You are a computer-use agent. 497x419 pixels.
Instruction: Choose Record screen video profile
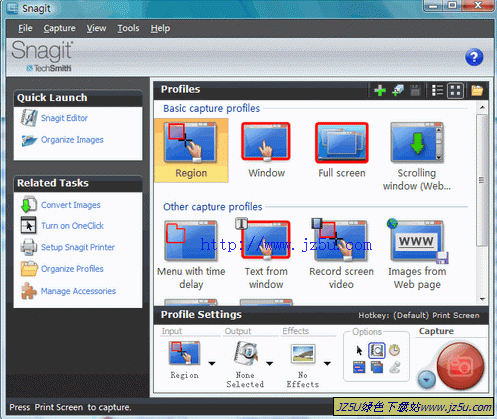coord(341,255)
